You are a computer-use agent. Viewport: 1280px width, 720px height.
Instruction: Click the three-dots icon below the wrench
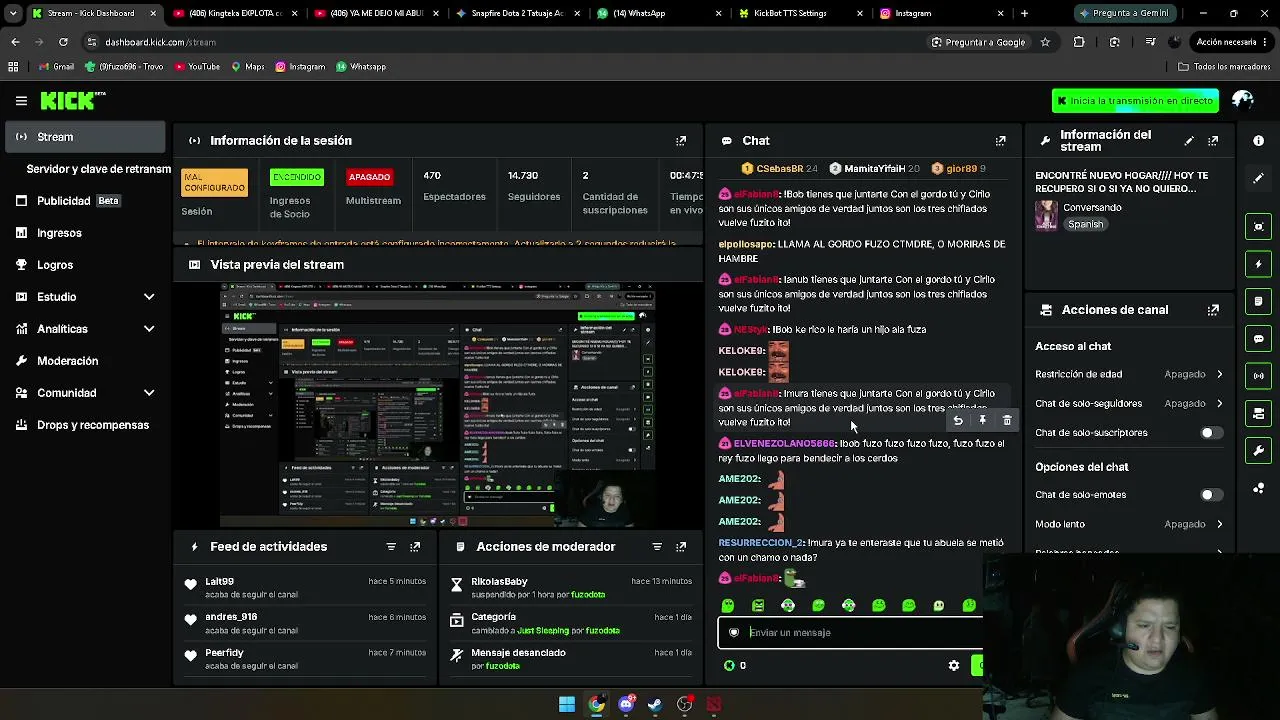click(1259, 488)
